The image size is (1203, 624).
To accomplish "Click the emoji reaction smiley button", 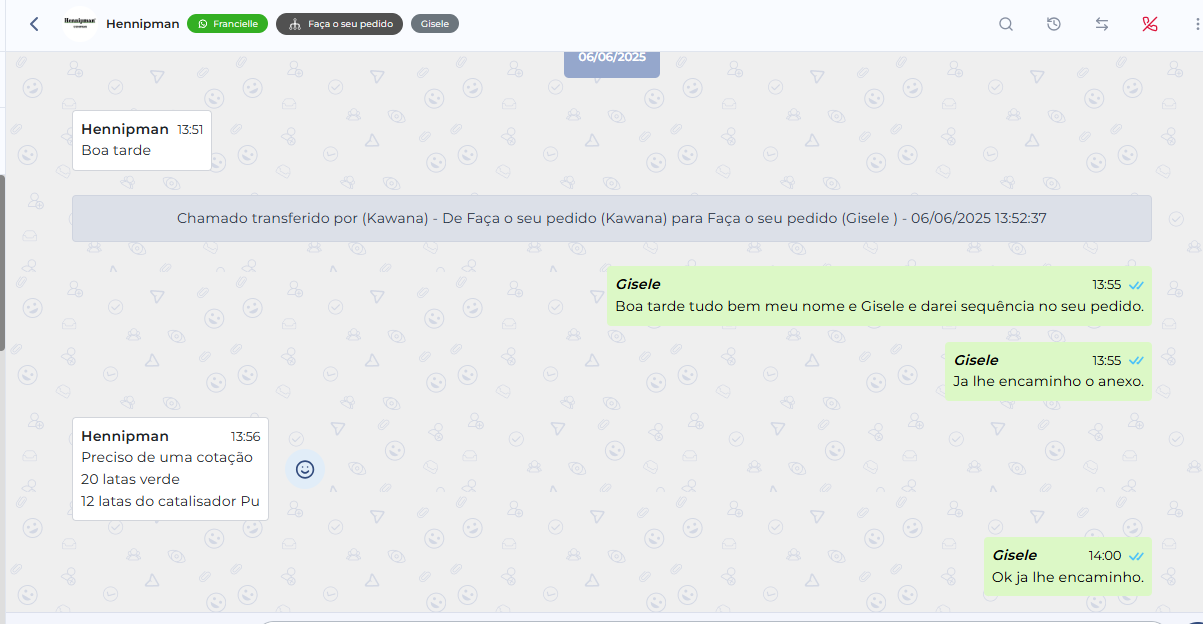I will (x=305, y=468).
